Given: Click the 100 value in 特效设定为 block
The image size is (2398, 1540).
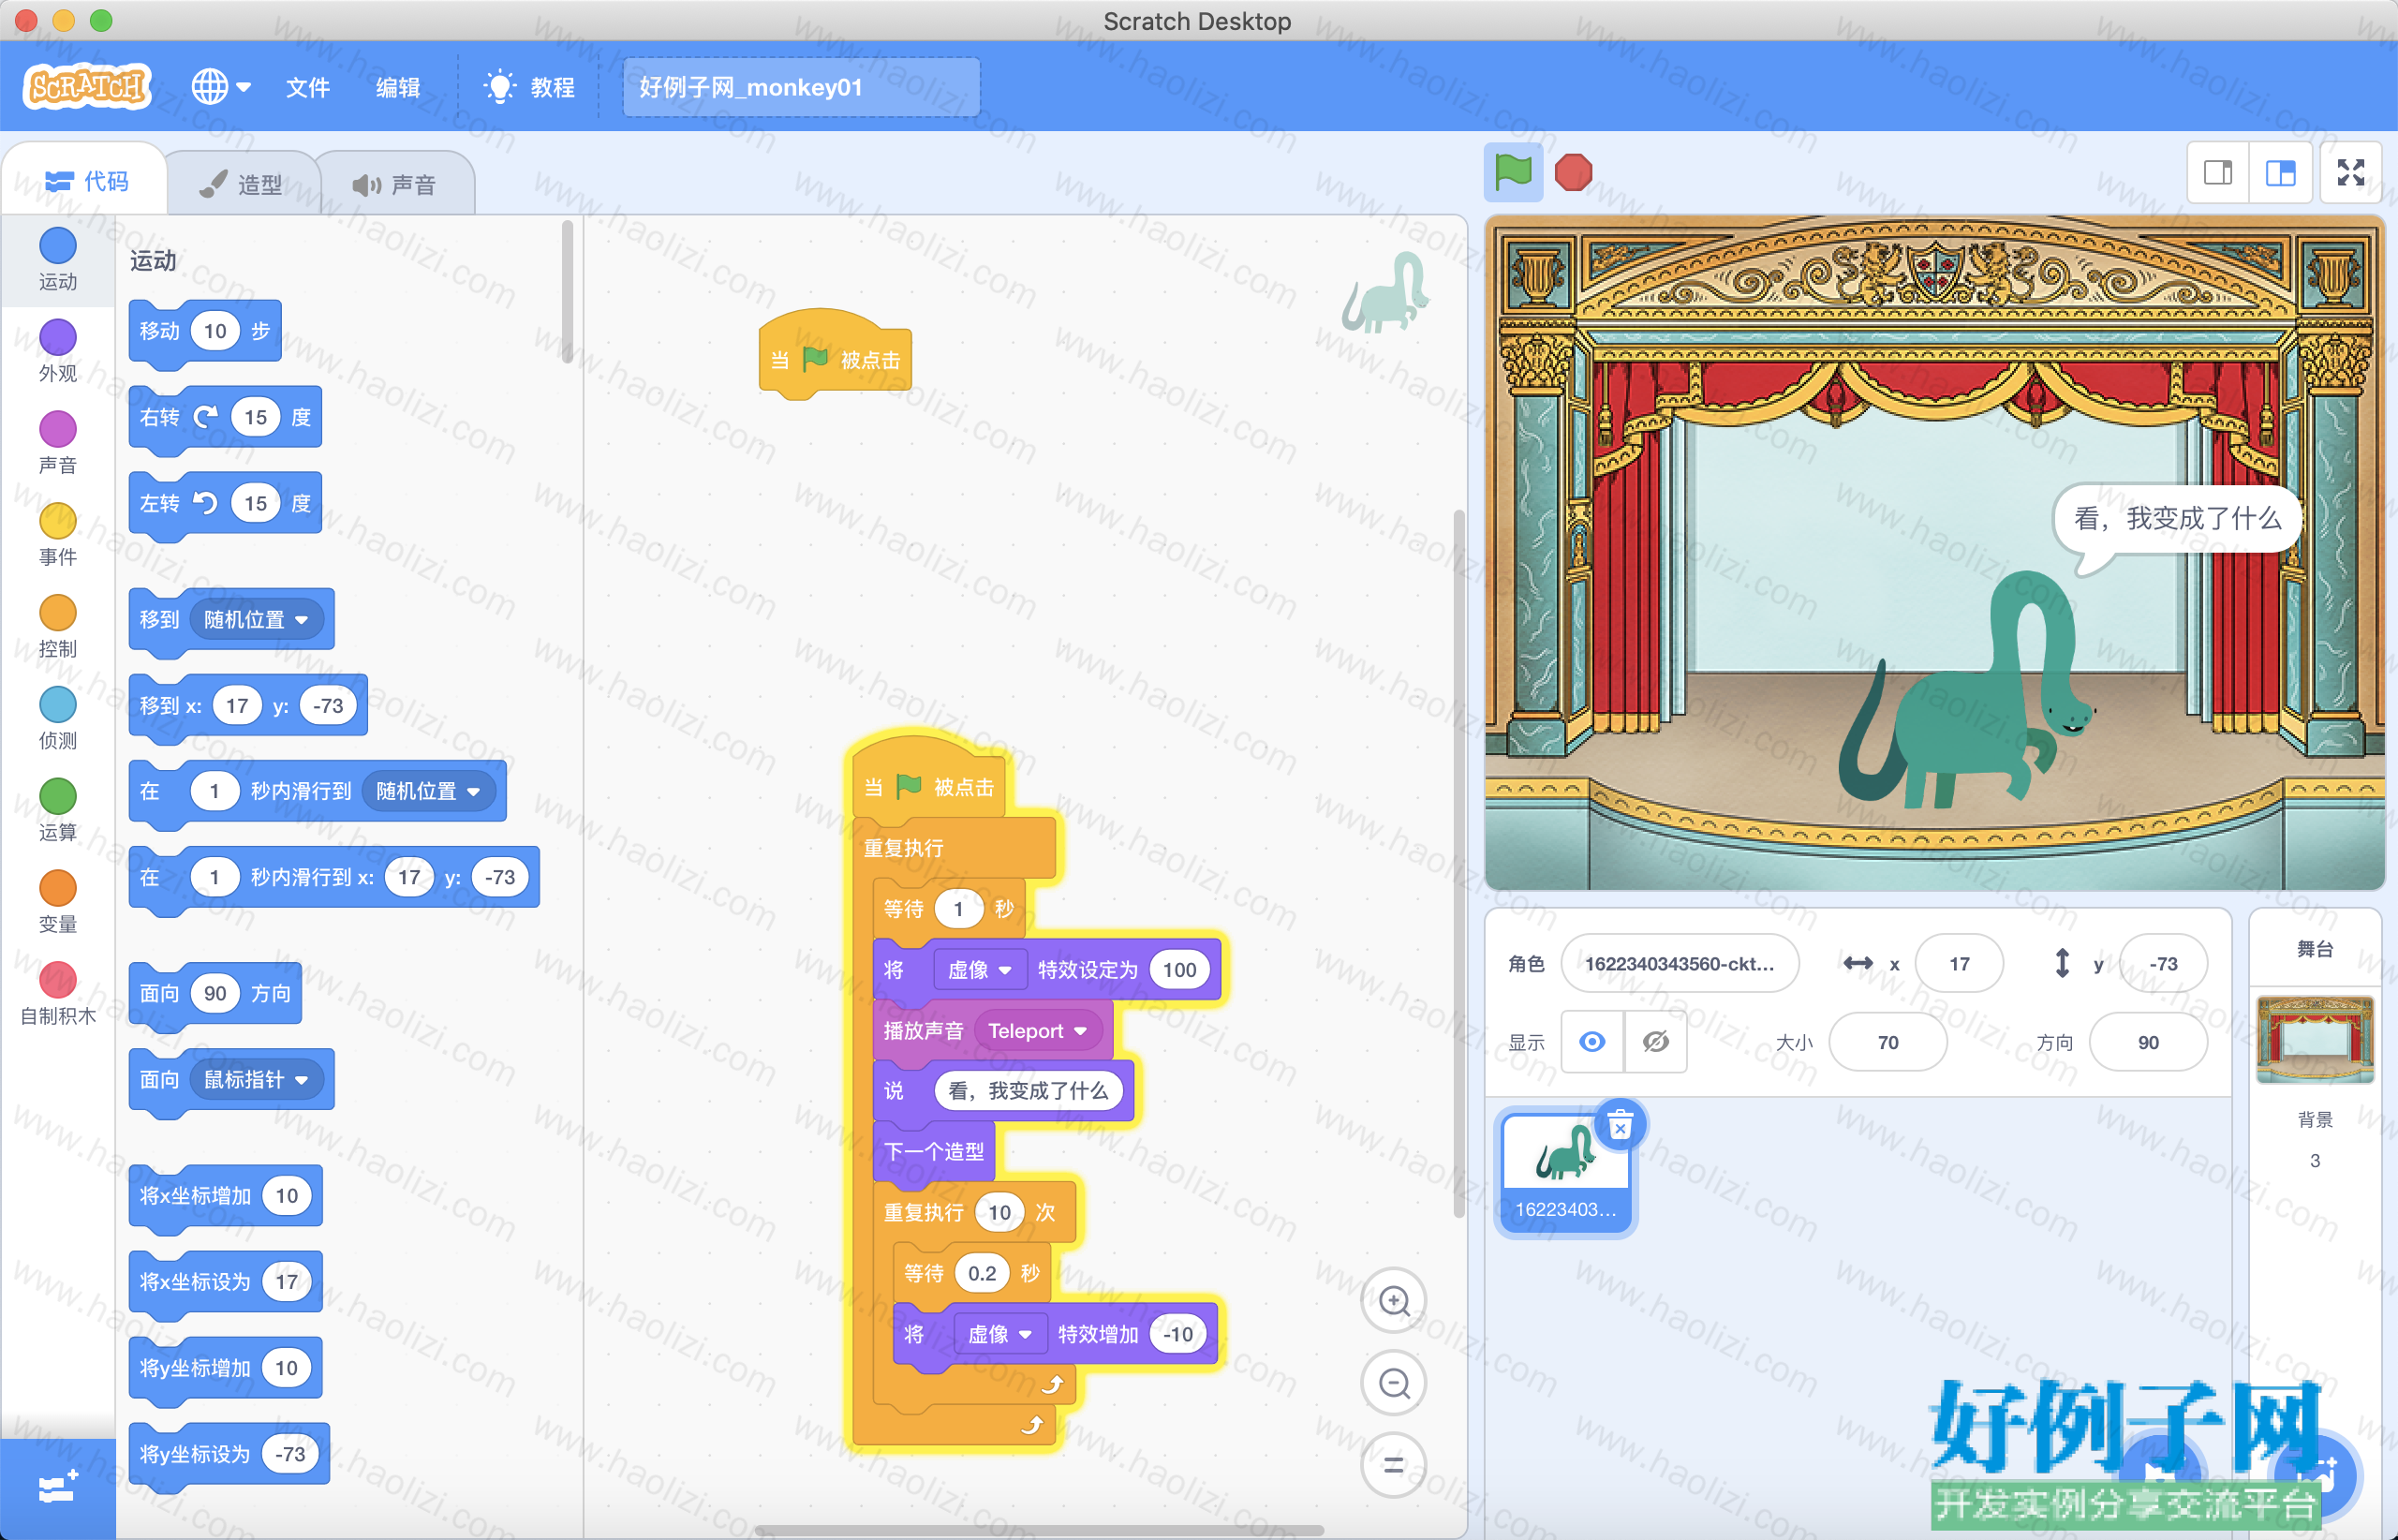Looking at the screenshot, I should coord(1179,970).
